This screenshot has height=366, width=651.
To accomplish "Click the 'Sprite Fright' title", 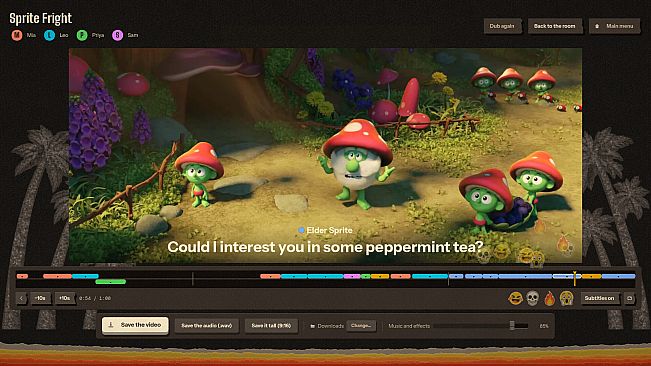I will click(41, 18).
